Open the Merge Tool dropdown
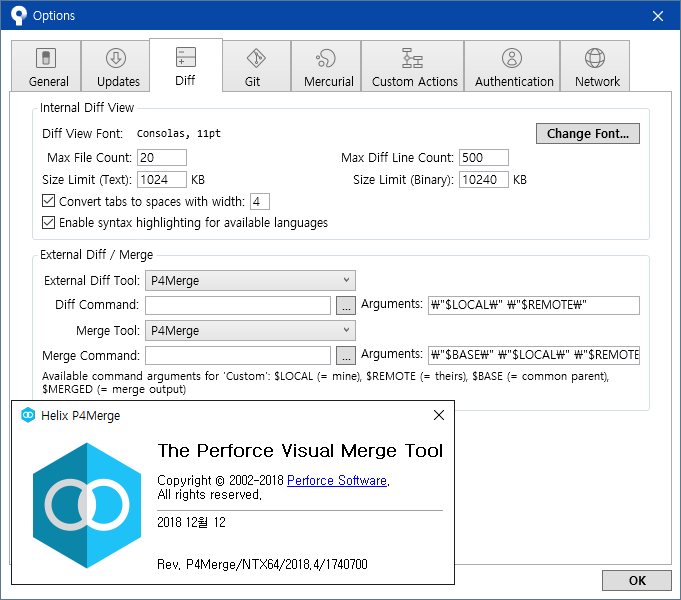 250,331
